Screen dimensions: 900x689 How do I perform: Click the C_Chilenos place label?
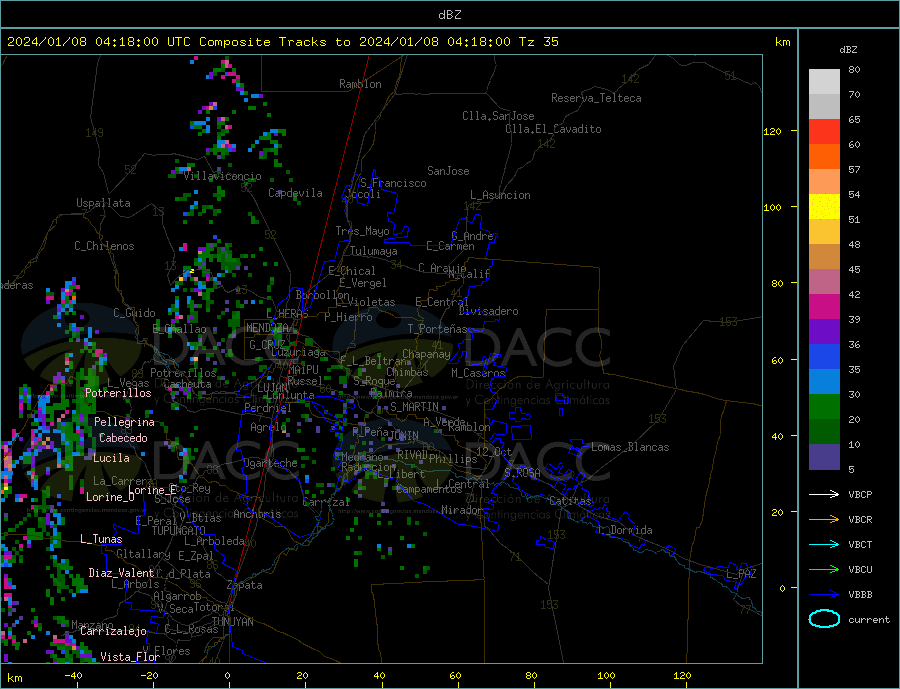(x=104, y=246)
